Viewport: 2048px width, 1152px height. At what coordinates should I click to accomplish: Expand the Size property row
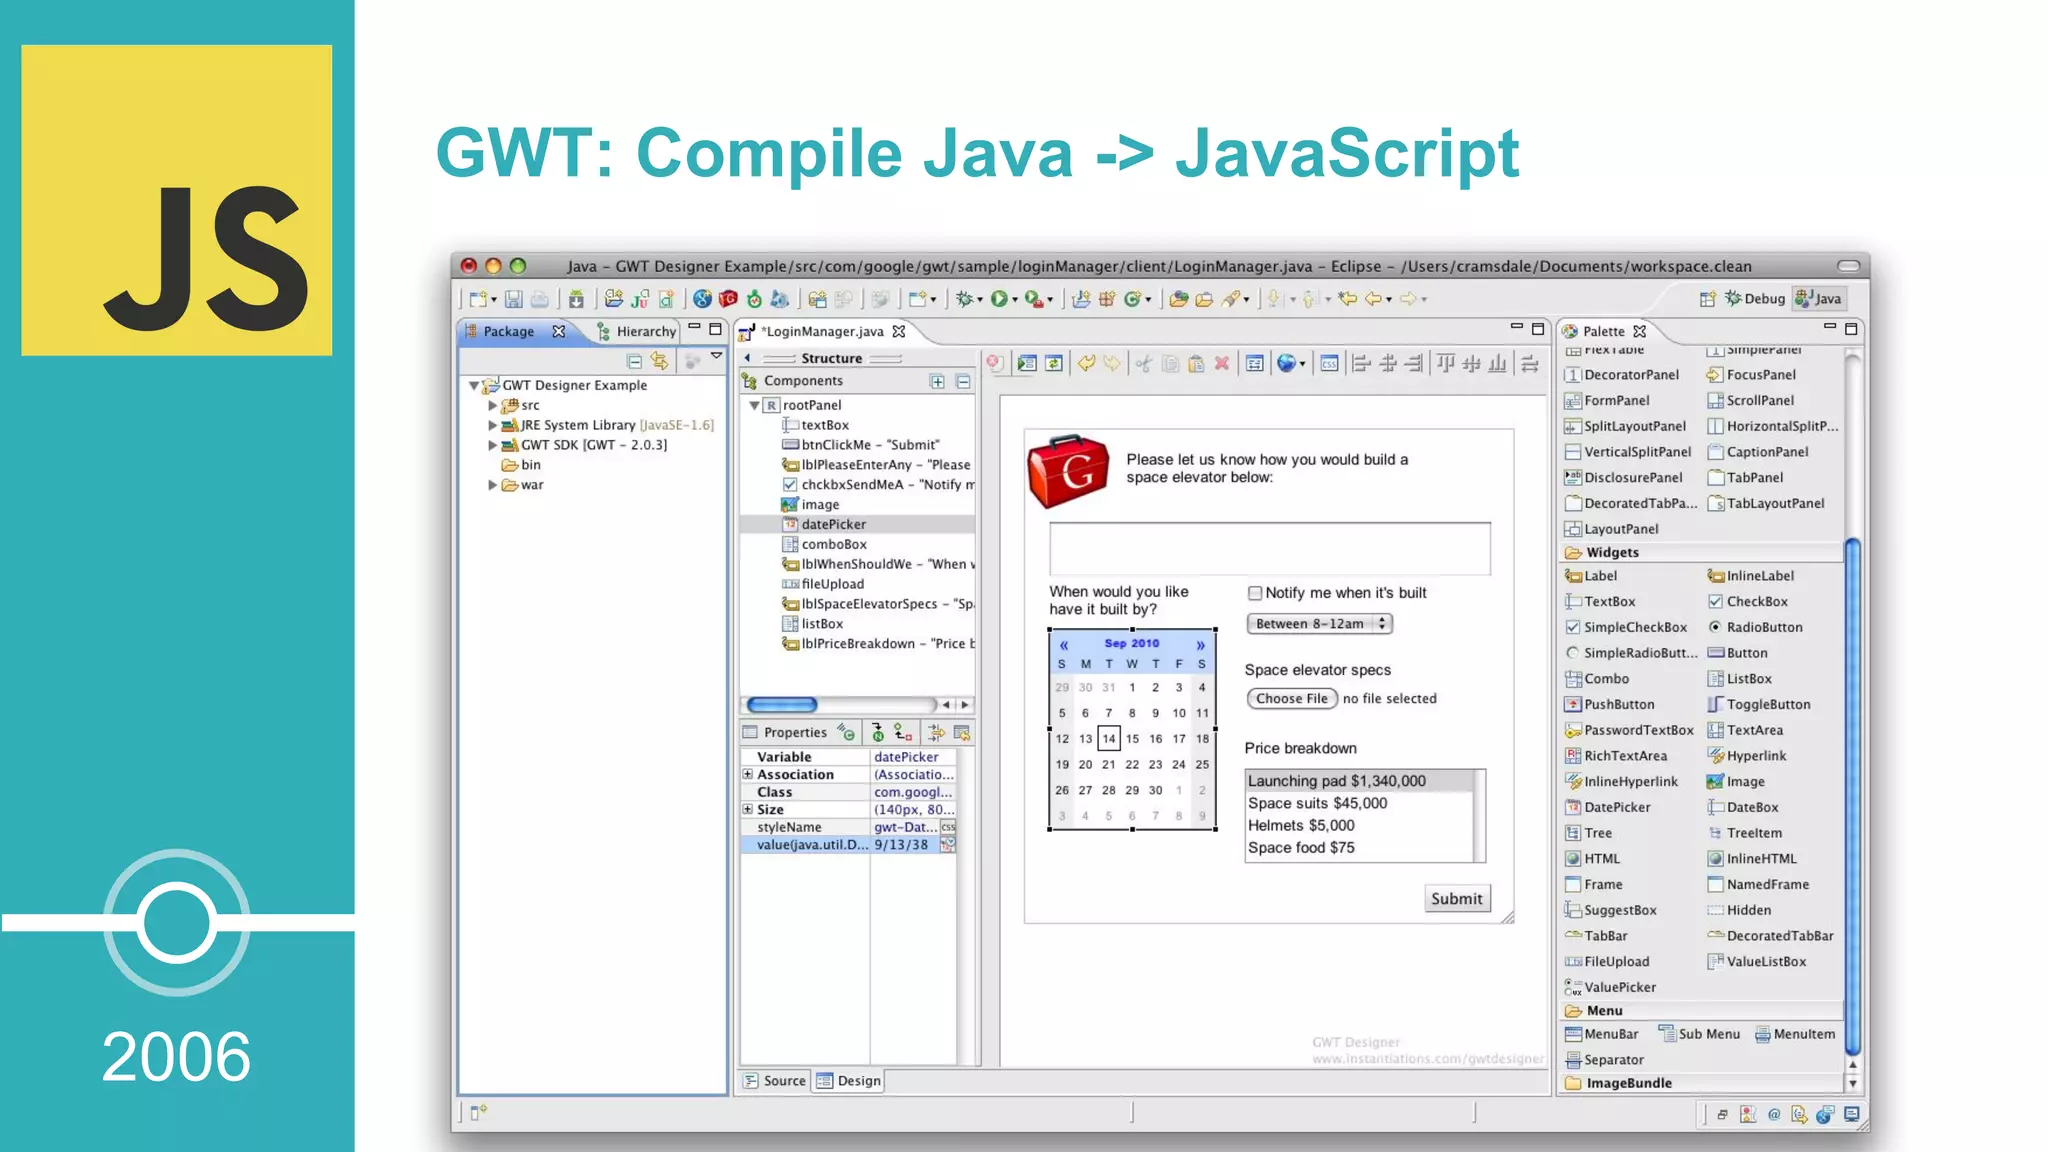click(x=747, y=809)
